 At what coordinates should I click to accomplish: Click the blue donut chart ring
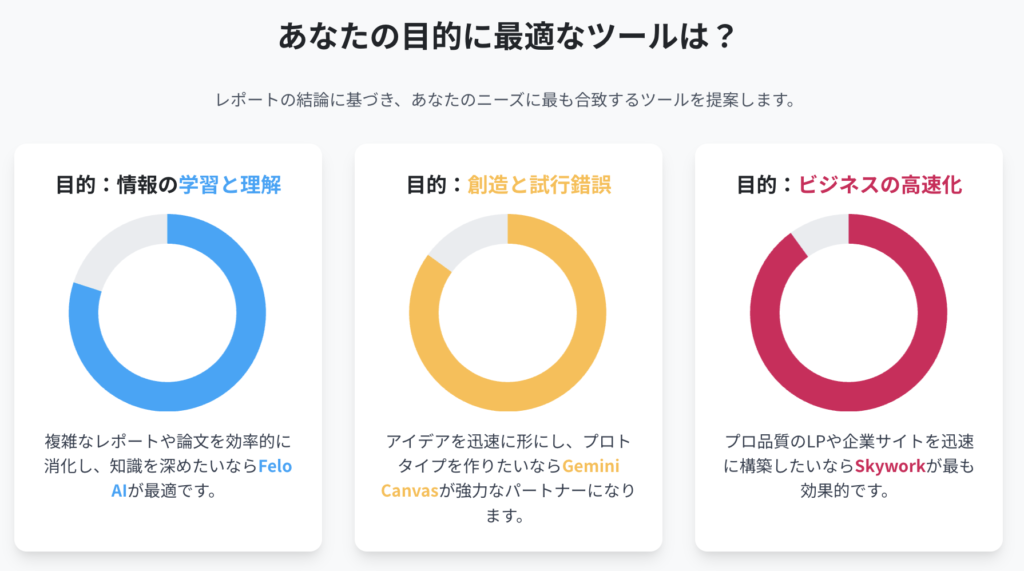click(251, 312)
